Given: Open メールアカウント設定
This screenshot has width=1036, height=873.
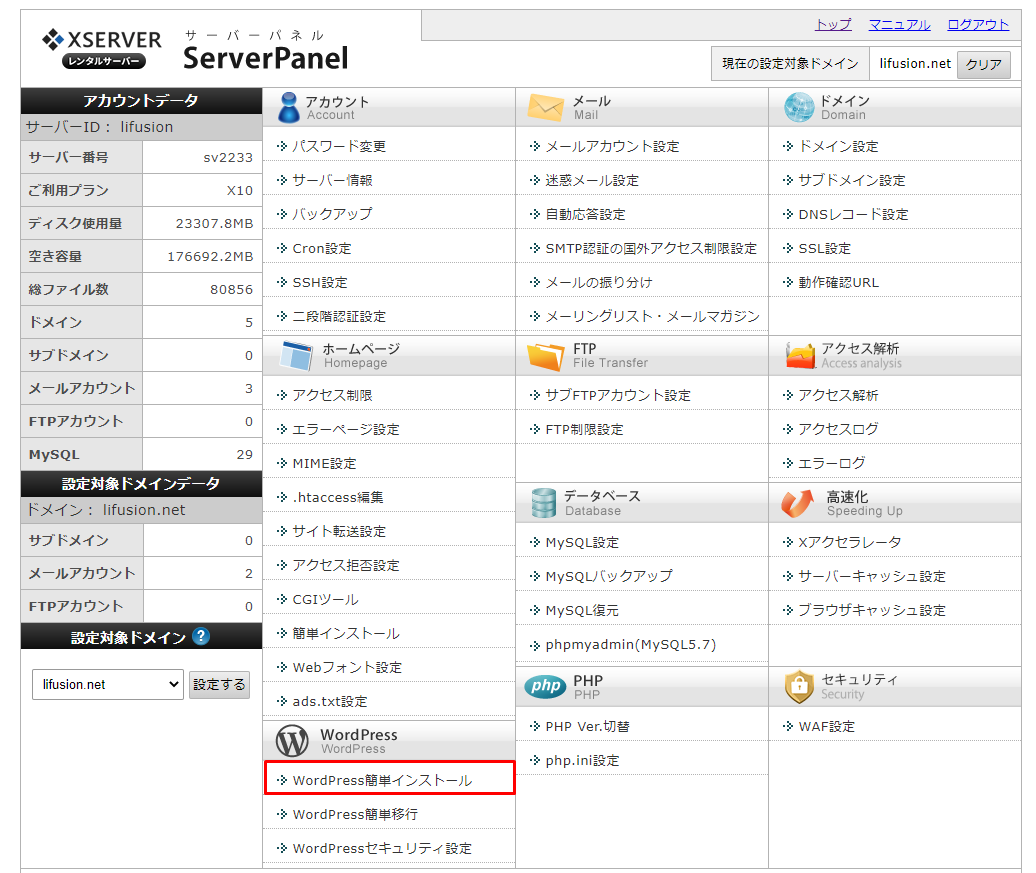Looking at the screenshot, I should 612,146.
